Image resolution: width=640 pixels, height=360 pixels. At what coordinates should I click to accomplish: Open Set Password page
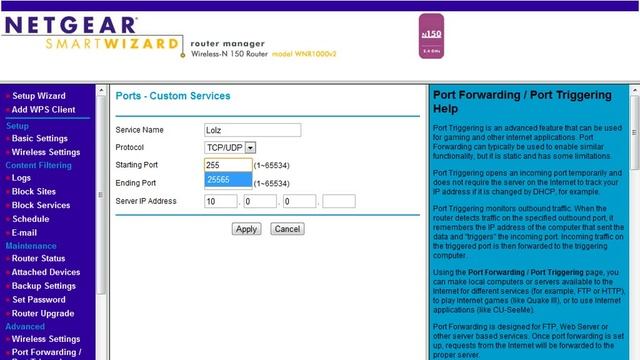39,300
